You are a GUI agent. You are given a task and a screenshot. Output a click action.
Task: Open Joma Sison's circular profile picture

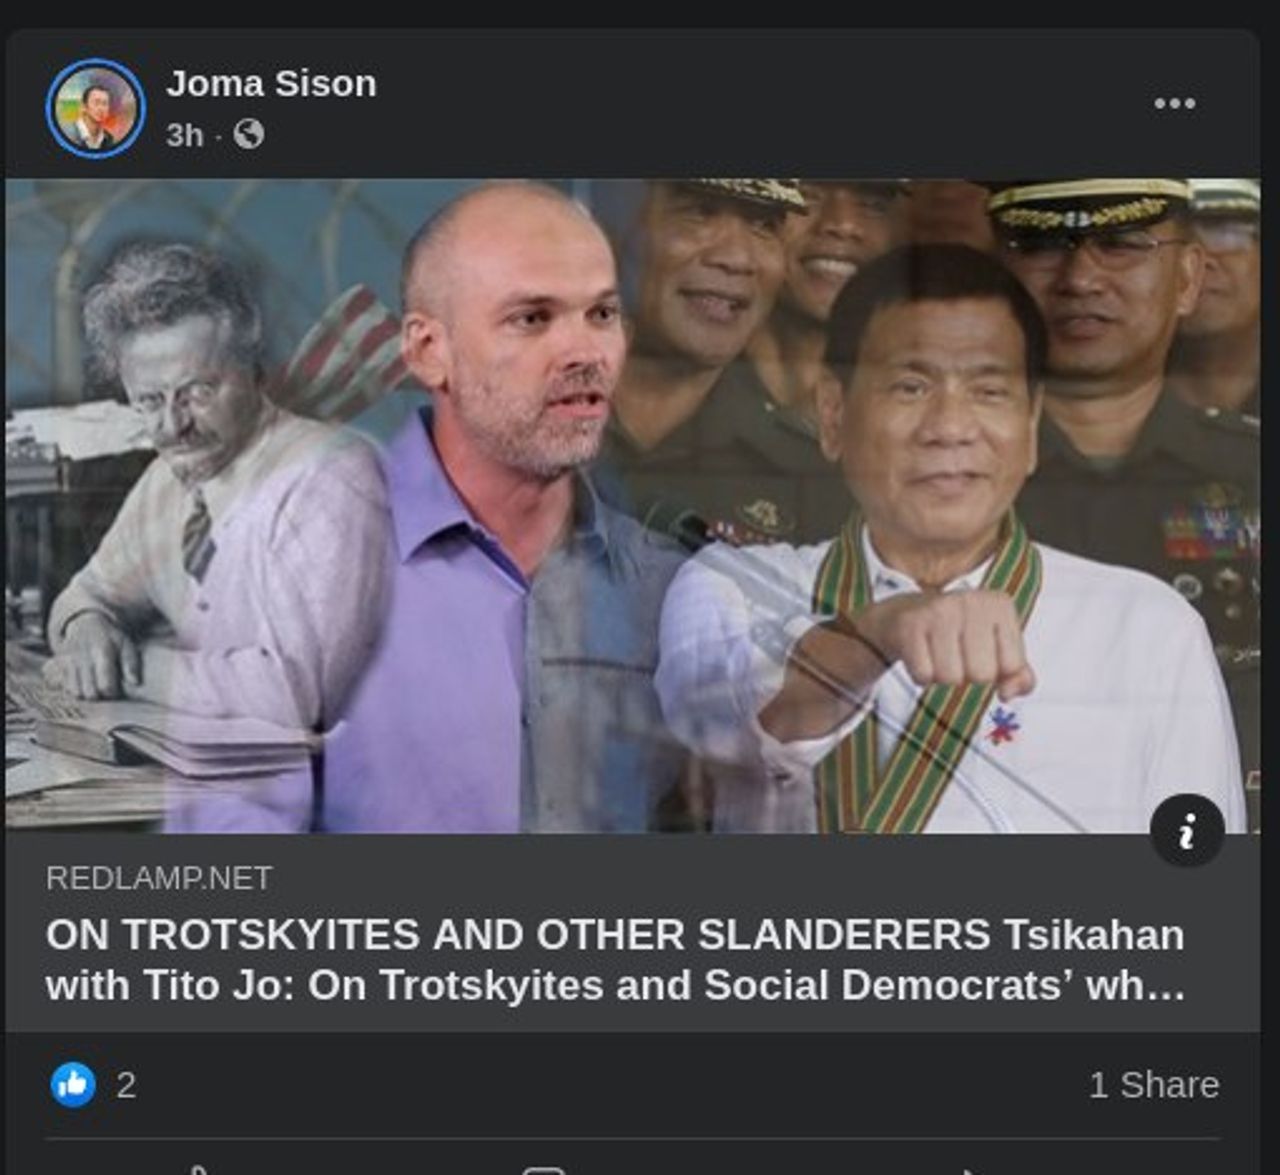pyautogui.click(x=95, y=108)
